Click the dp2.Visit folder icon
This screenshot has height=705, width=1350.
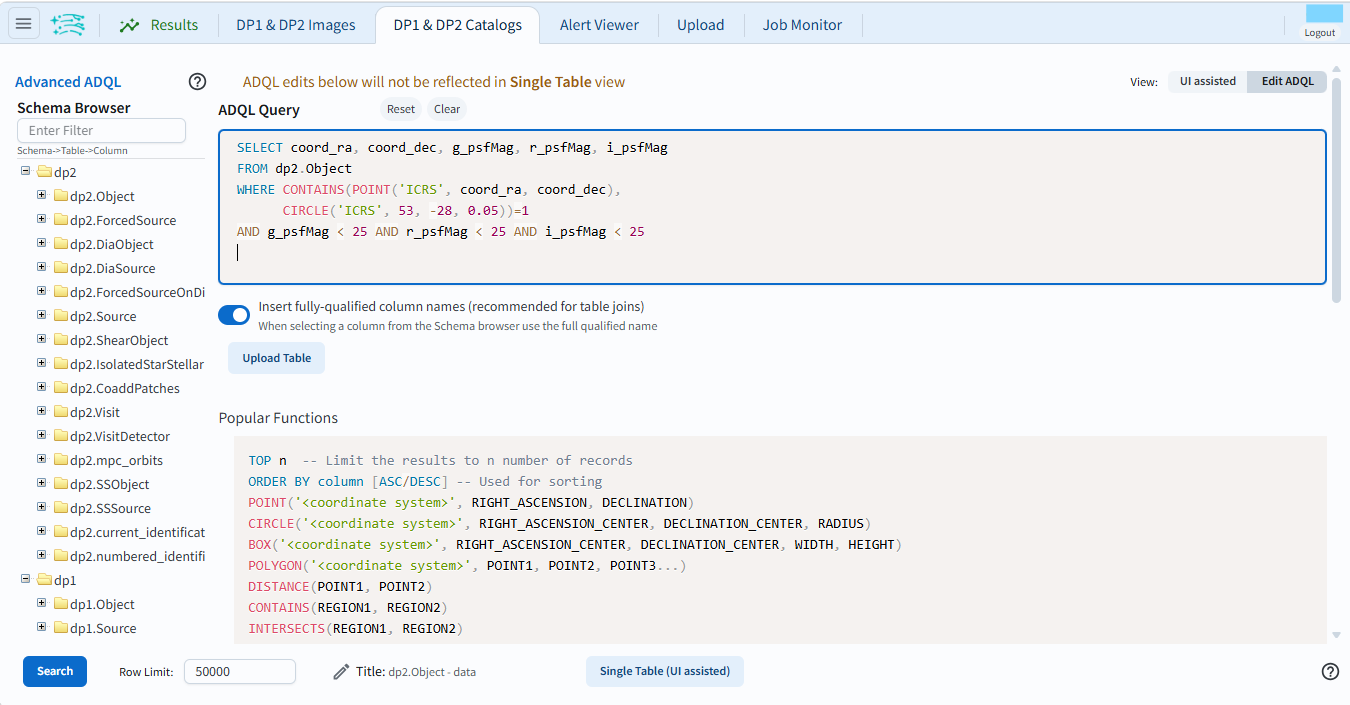pos(60,412)
